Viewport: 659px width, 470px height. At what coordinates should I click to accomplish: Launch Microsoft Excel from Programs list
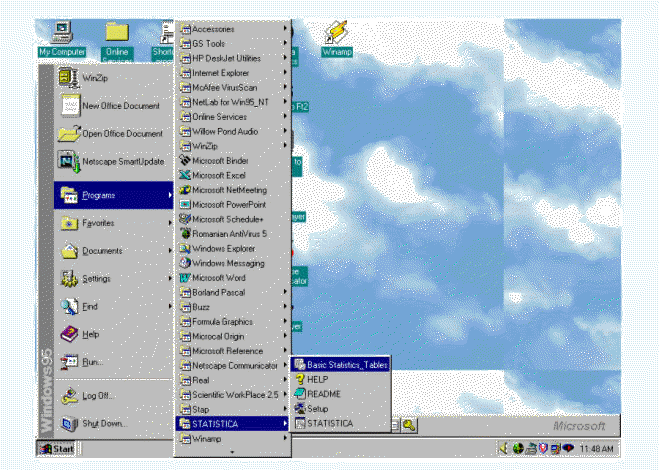click(x=218, y=175)
